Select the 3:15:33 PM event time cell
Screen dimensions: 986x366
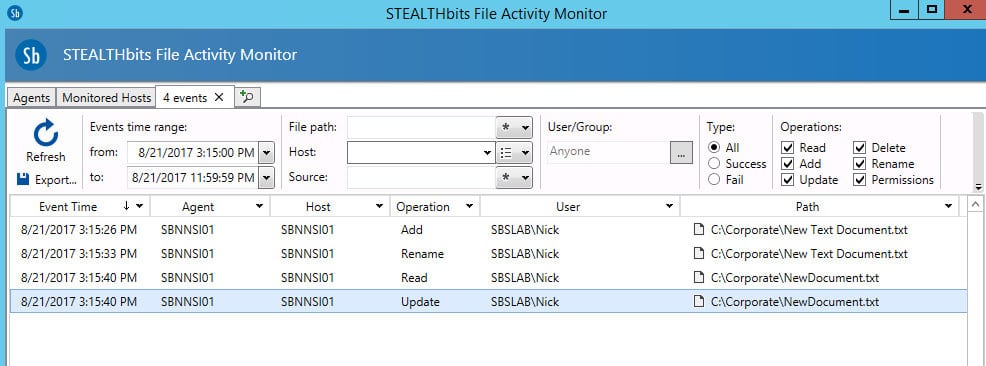point(79,254)
